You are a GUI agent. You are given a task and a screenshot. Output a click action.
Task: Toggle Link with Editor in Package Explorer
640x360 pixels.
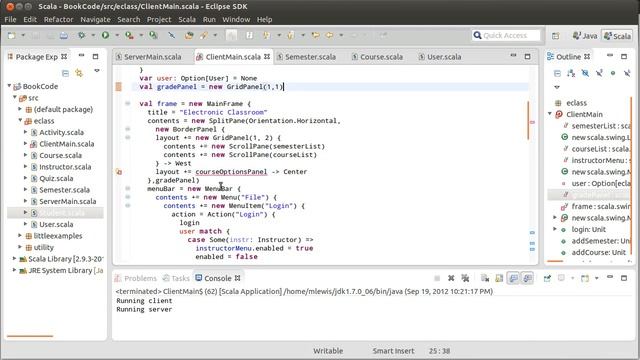79,73
